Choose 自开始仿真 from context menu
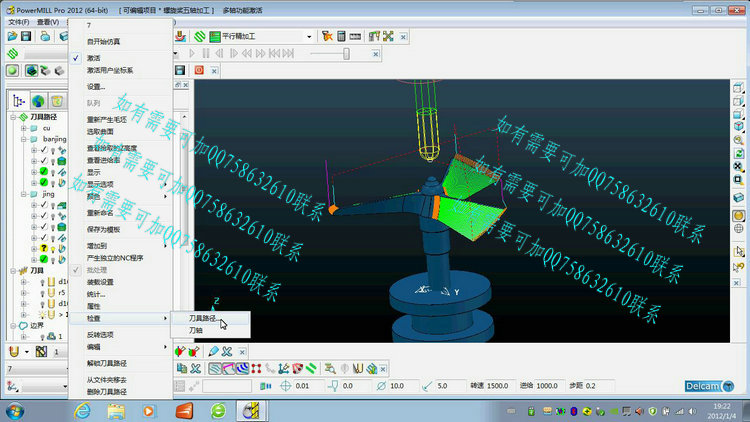 pyautogui.click(x=103, y=42)
